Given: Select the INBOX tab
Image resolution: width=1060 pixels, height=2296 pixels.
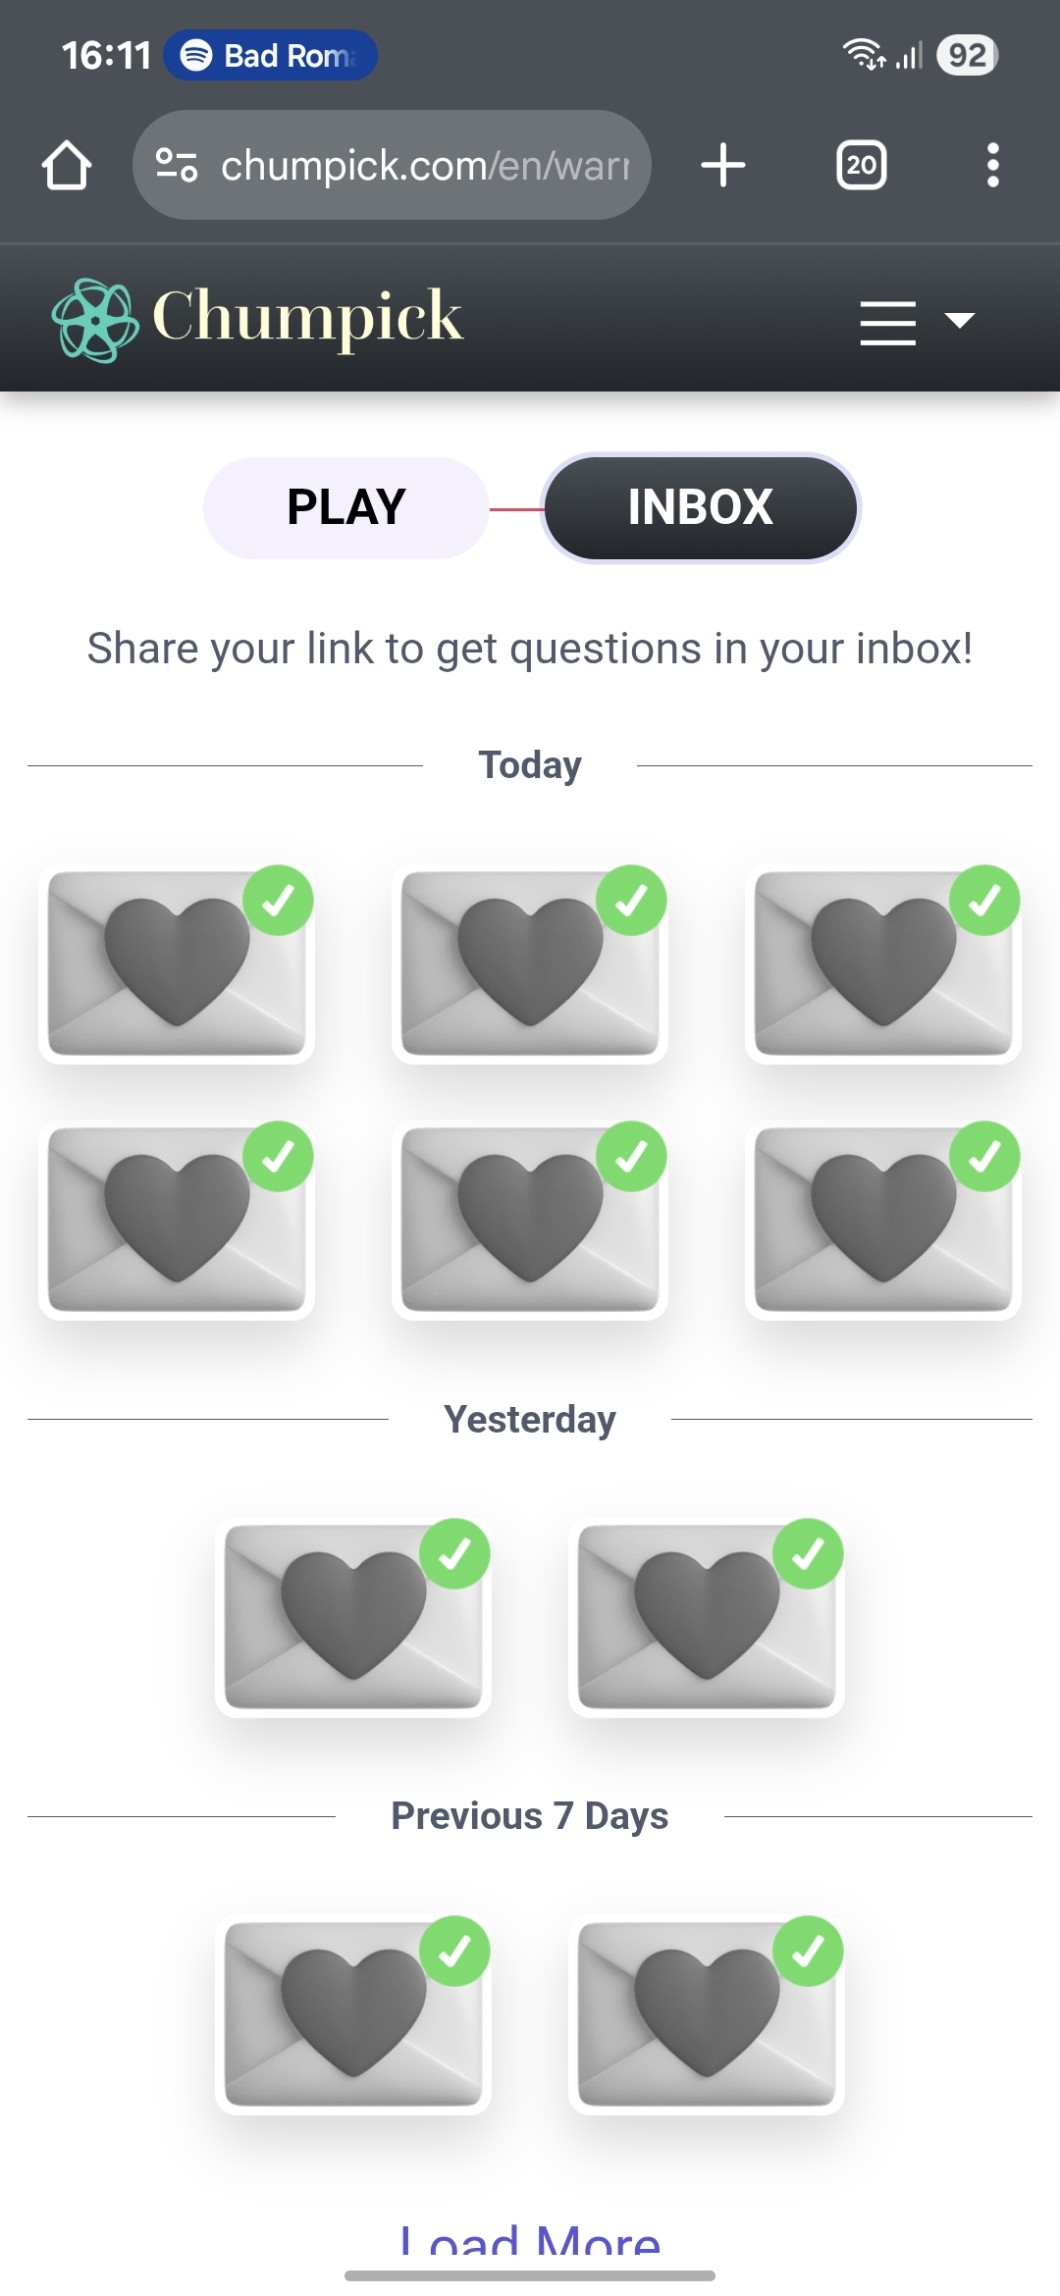Looking at the screenshot, I should 700,507.
